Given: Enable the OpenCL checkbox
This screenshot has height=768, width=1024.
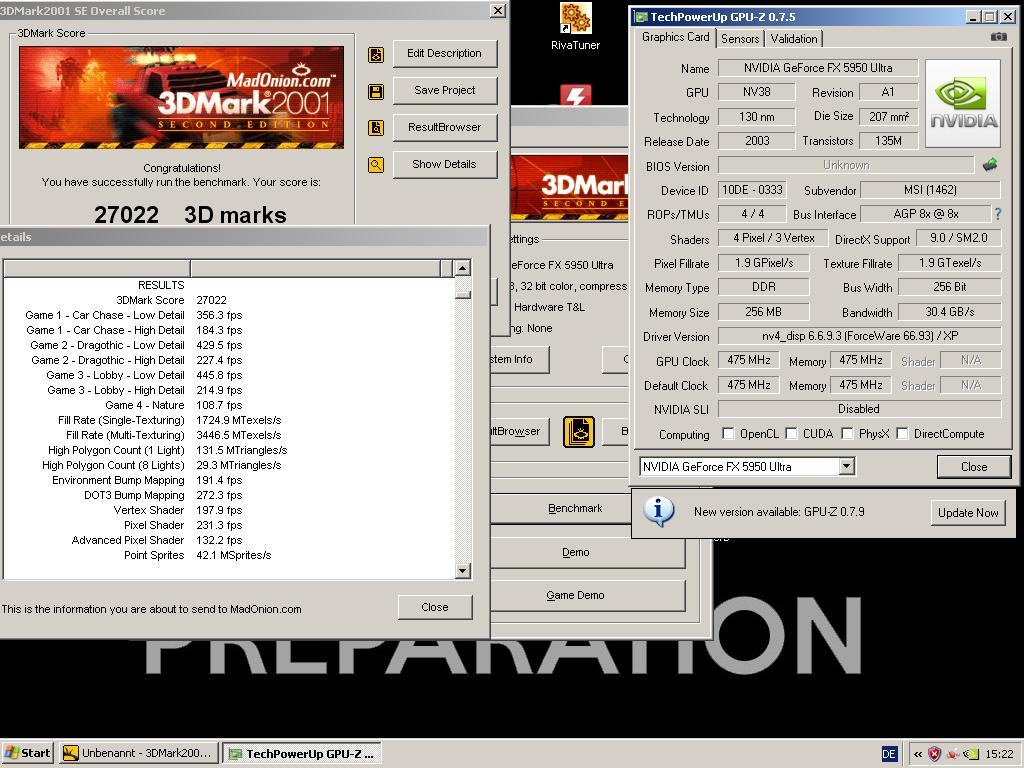Looking at the screenshot, I should (x=728, y=434).
